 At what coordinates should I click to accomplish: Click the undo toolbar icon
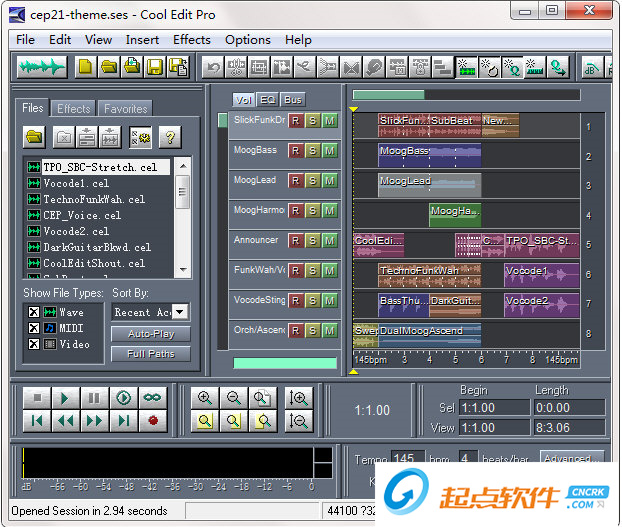(x=213, y=67)
